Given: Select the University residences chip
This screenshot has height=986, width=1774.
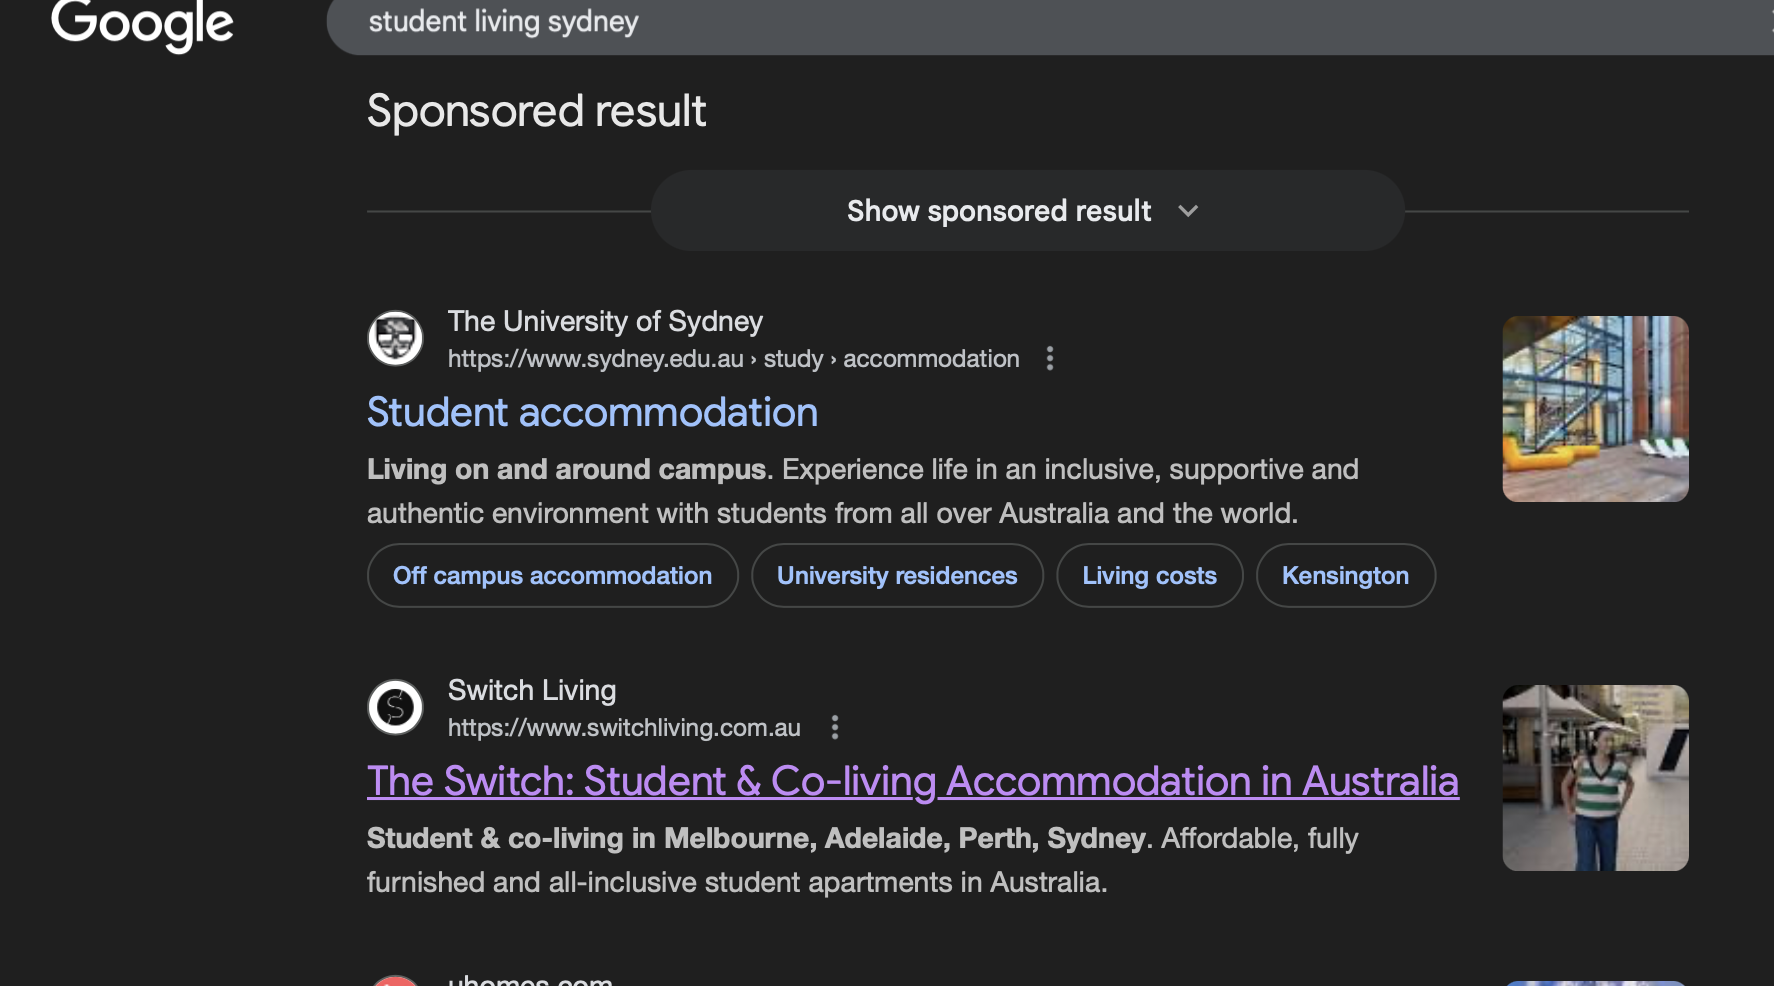Looking at the screenshot, I should coord(897,575).
